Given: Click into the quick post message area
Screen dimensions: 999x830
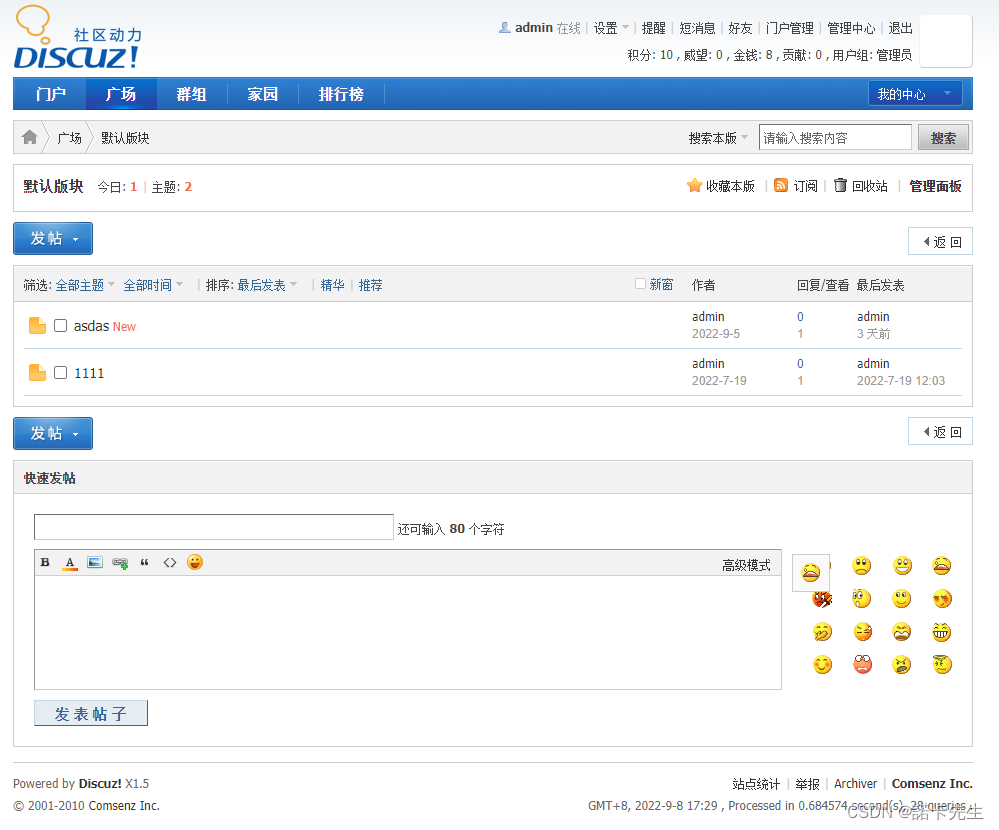Looking at the screenshot, I should click(408, 632).
